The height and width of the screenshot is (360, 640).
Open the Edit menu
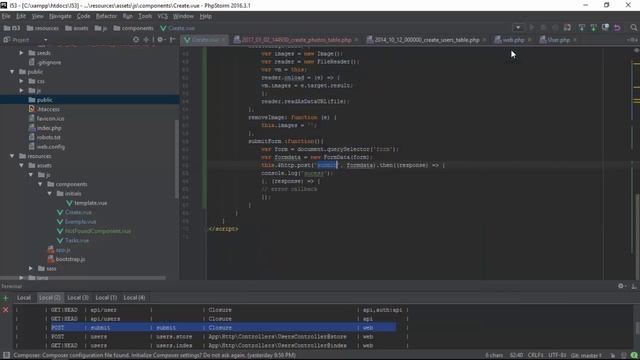(21, 16)
